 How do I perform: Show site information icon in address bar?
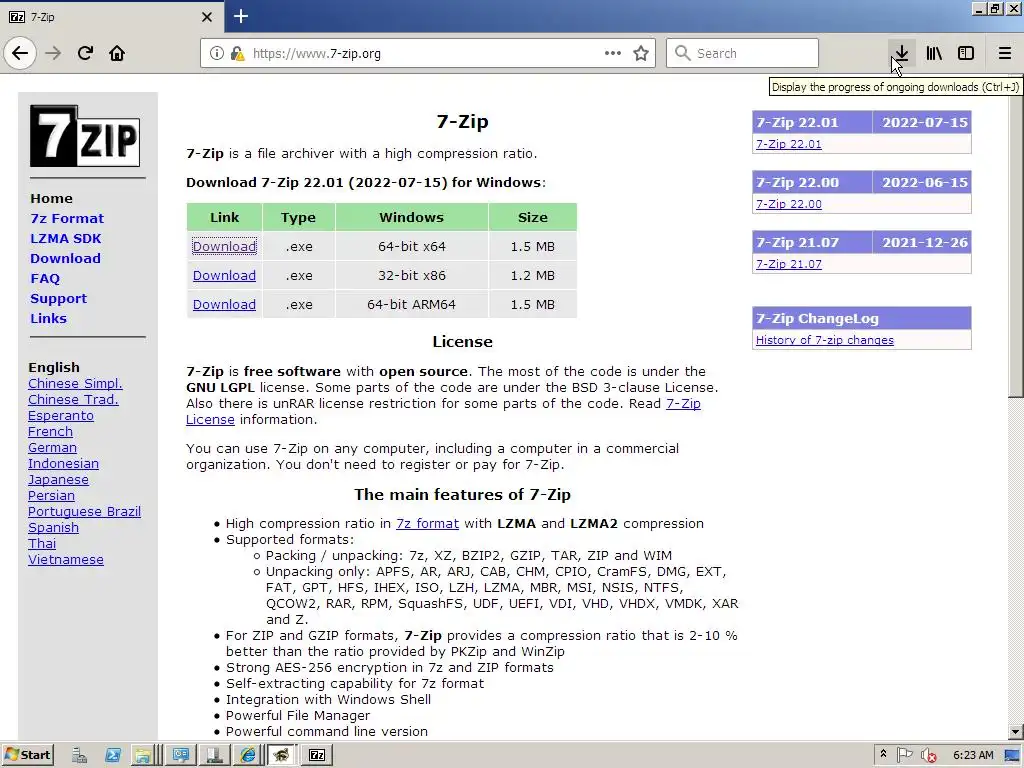(x=217, y=54)
